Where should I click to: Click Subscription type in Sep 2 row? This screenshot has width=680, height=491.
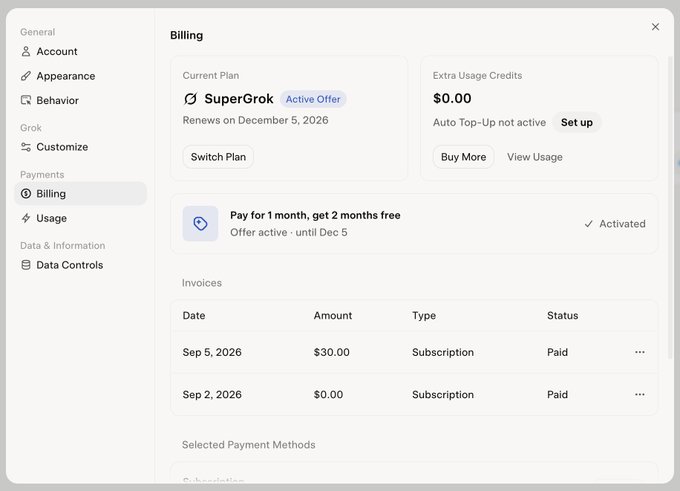(443, 394)
